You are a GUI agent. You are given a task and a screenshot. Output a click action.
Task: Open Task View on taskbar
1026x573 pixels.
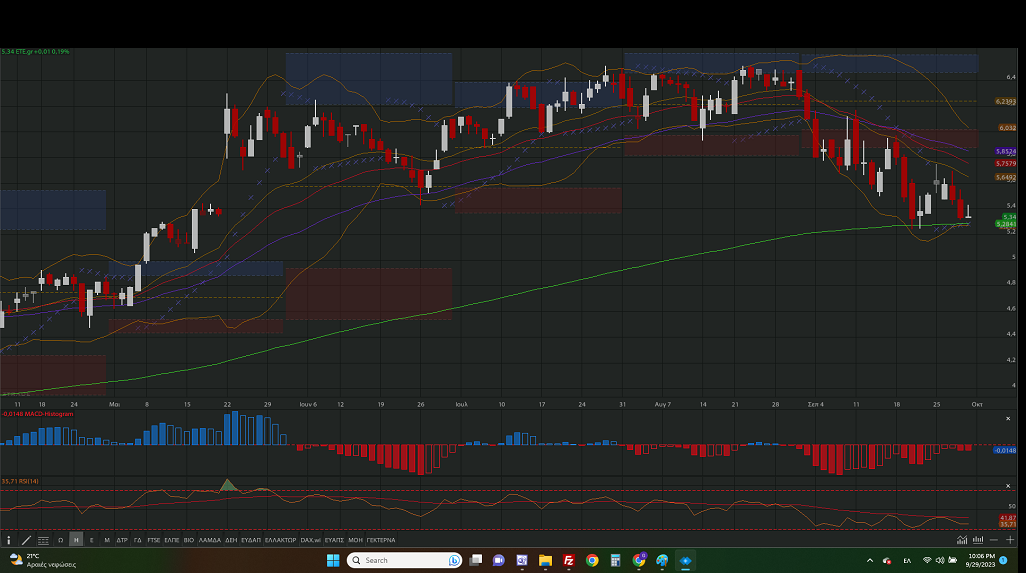pos(476,560)
